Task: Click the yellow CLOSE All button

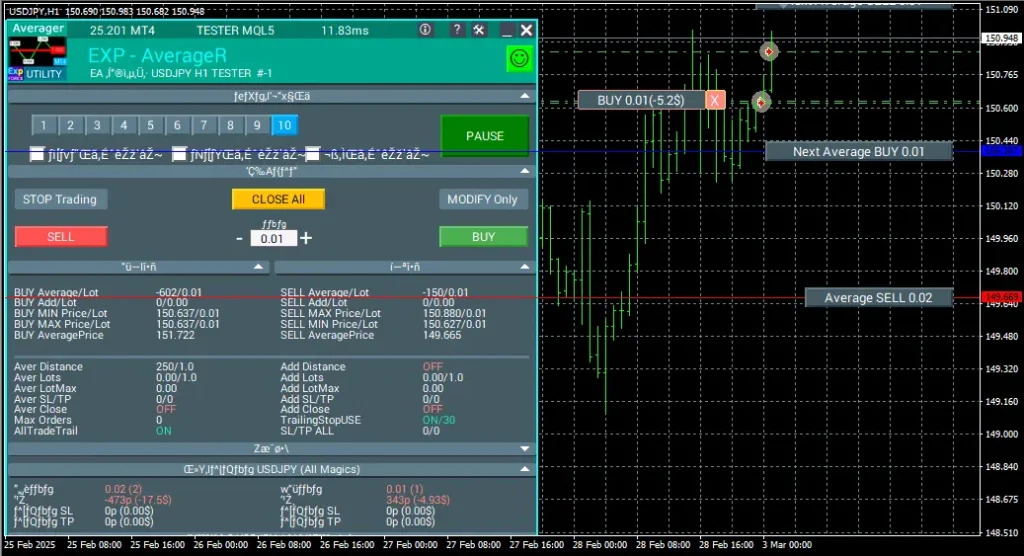Action: (278, 199)
